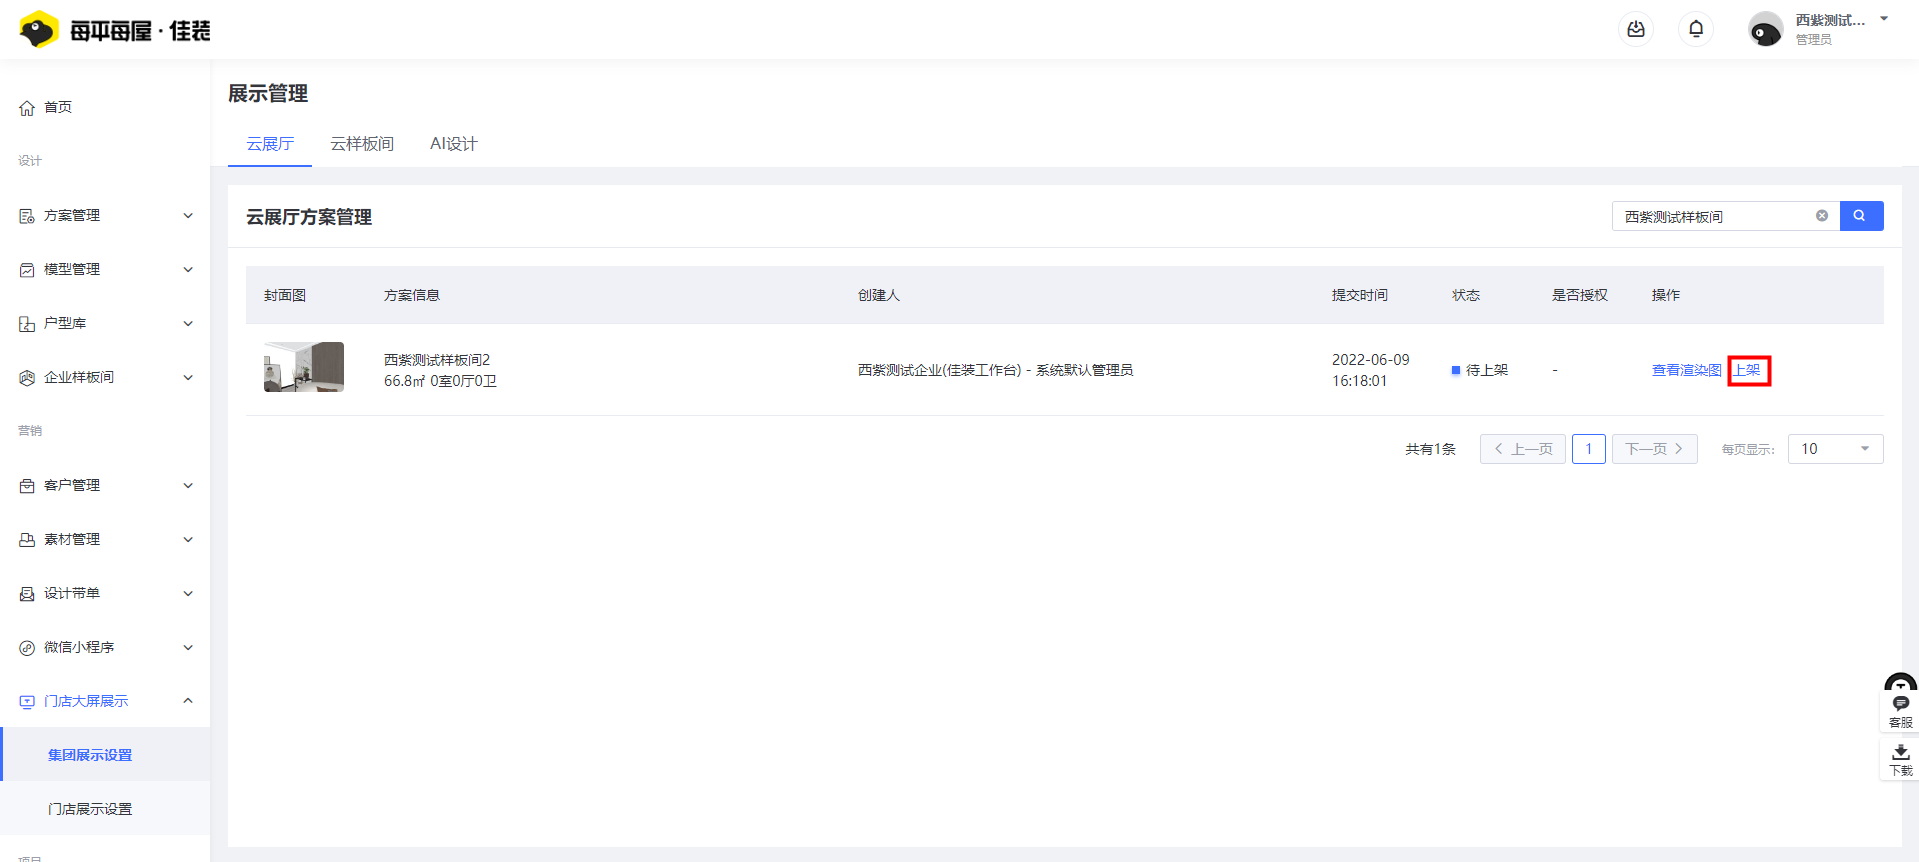Click 提交时间 column header
The image size is (1919, 862).
(x=1360, y=295)
